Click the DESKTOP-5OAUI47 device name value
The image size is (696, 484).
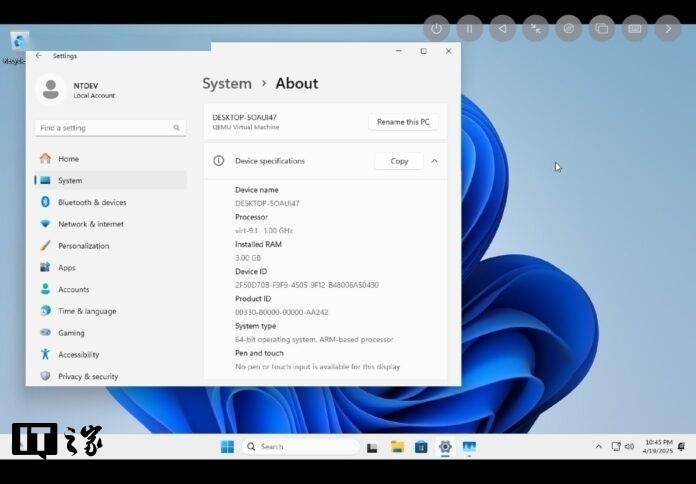coord(267,203)
